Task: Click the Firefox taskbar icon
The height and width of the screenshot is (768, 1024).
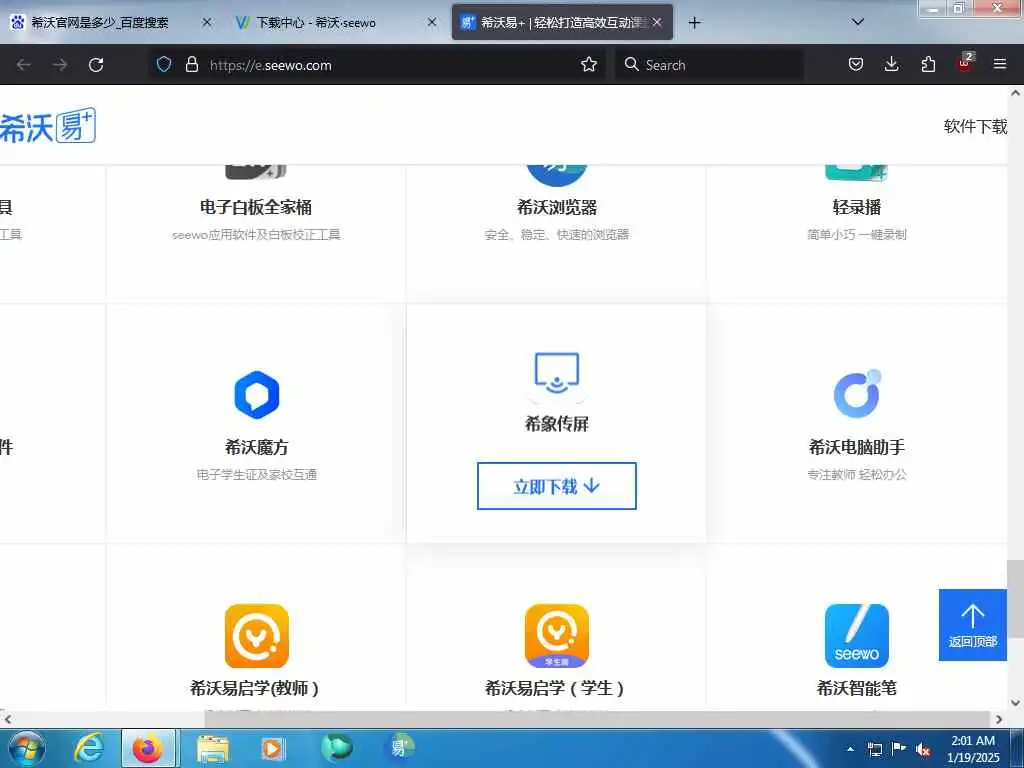Action: (x=148, y=748)
